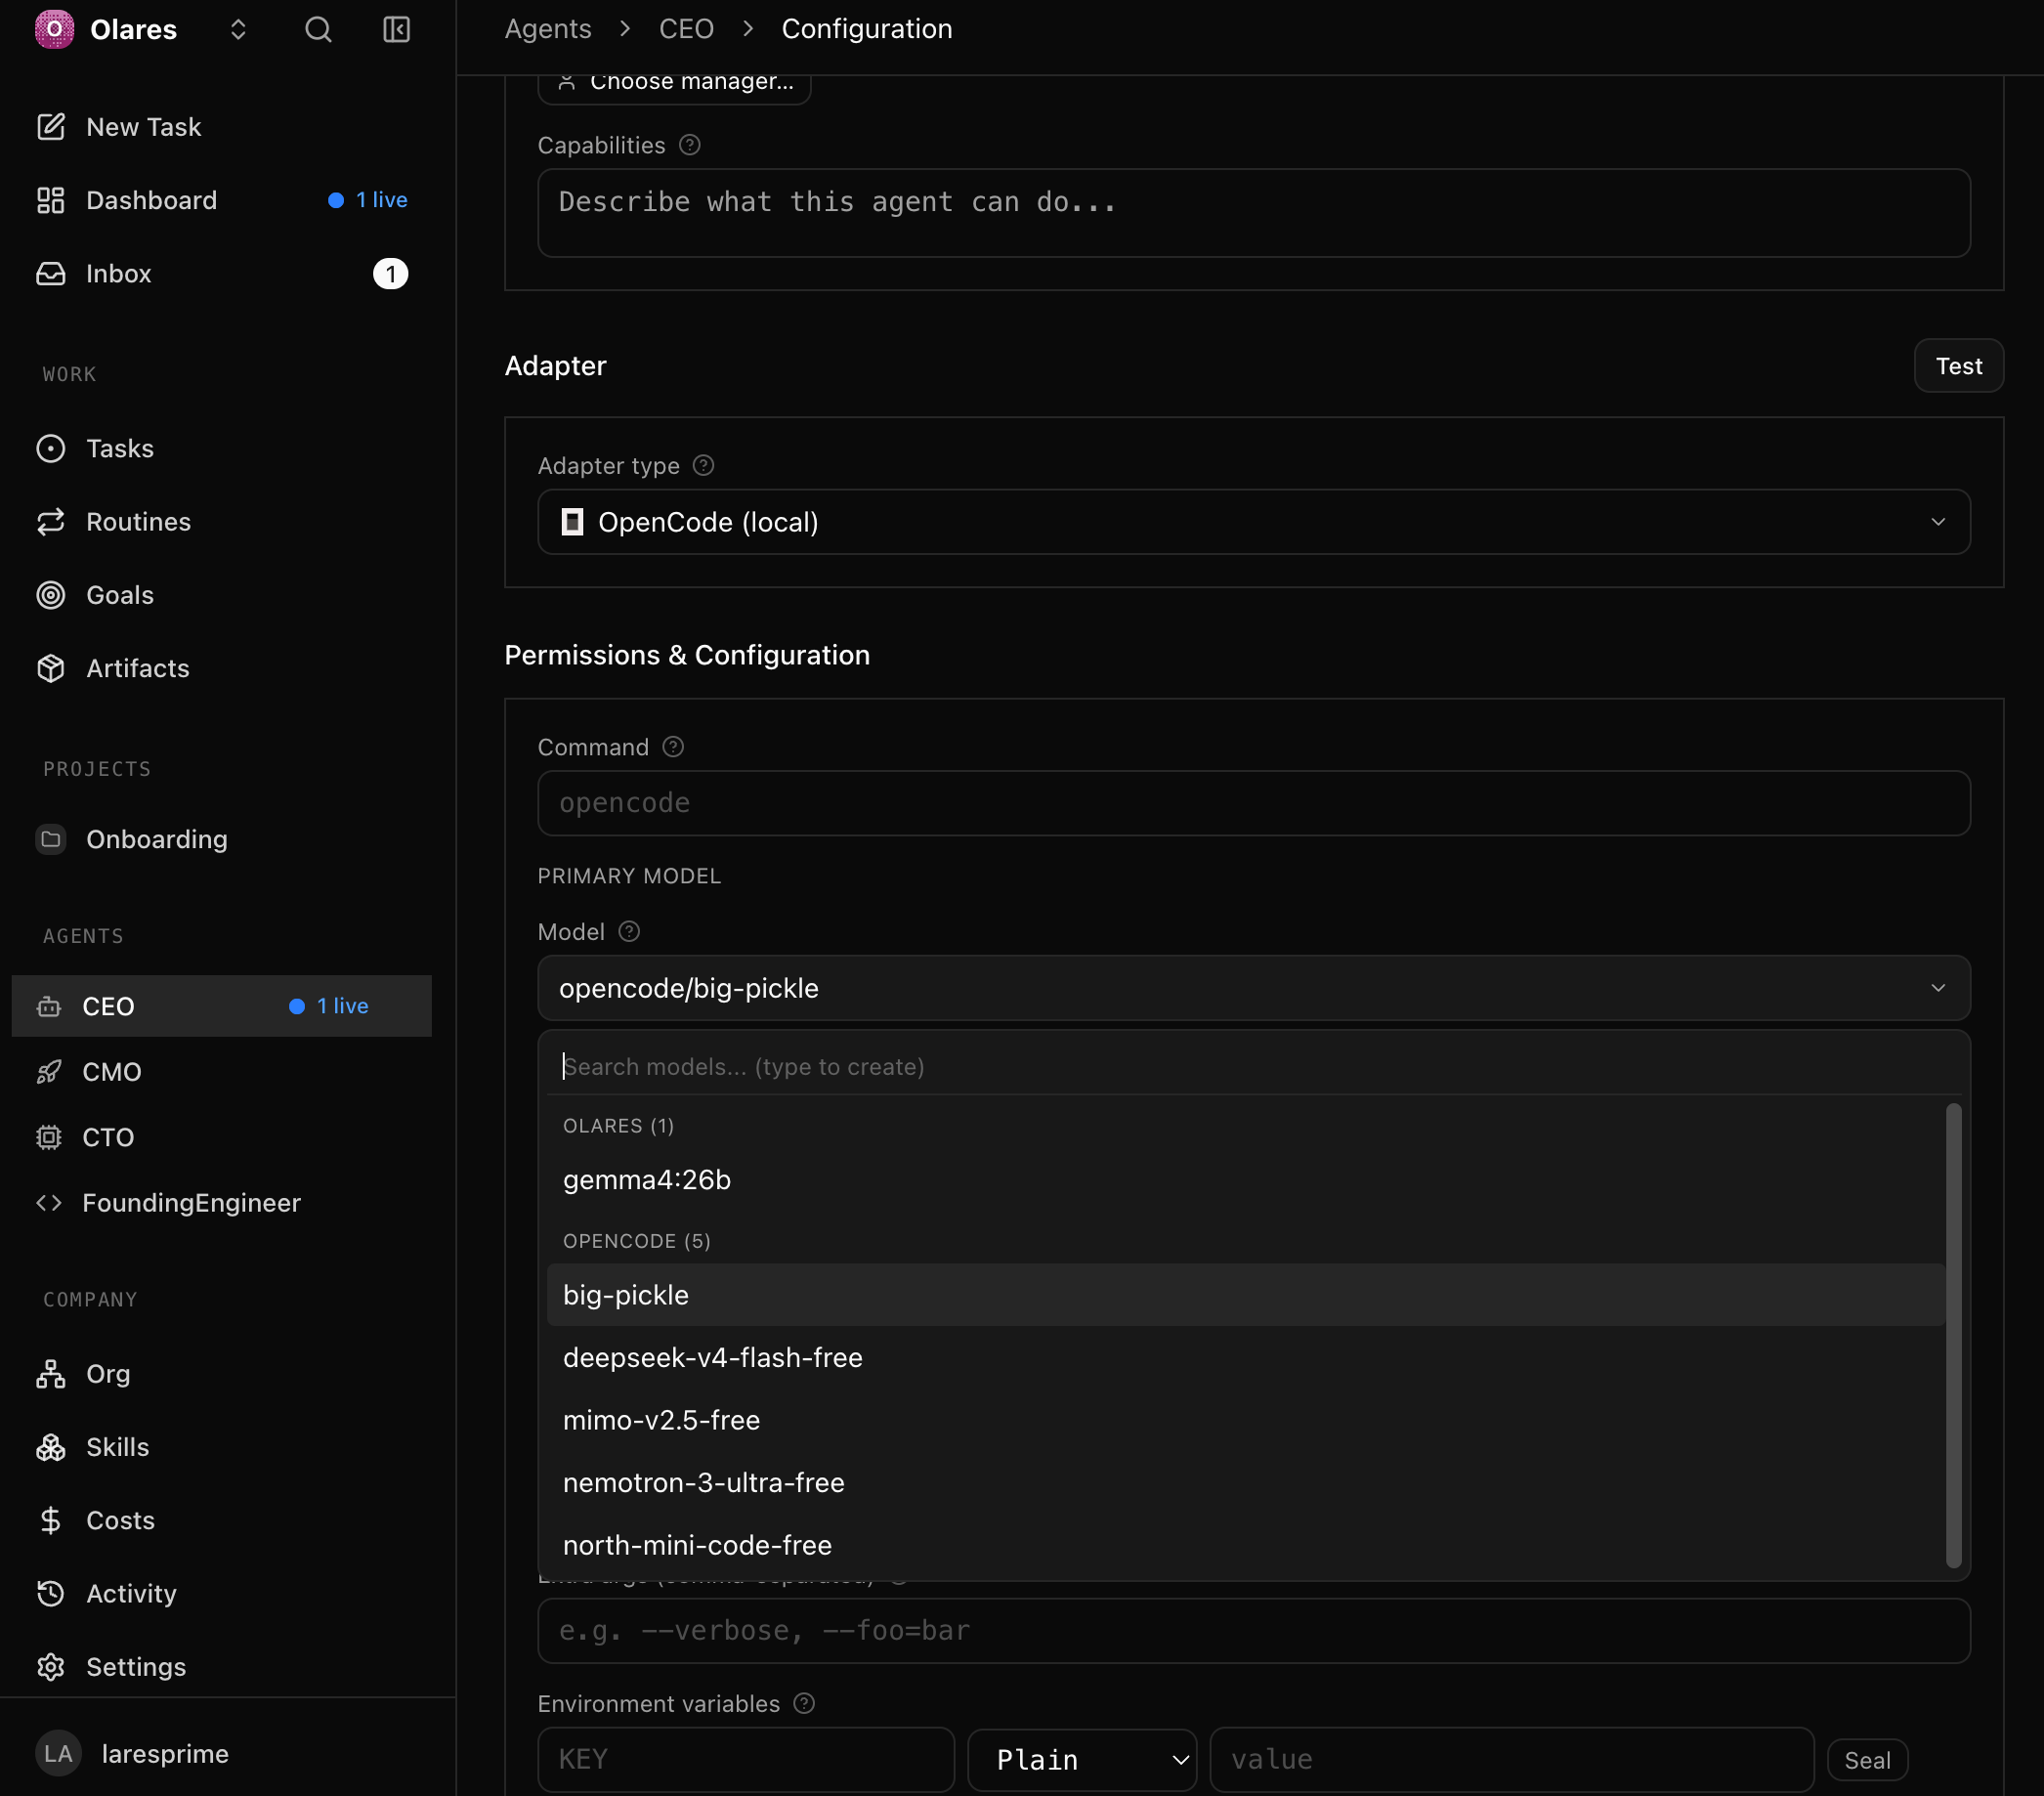The image size is (2044, 1796).
Task: Click the CTO chip icon
Action: pos(49,1137)
